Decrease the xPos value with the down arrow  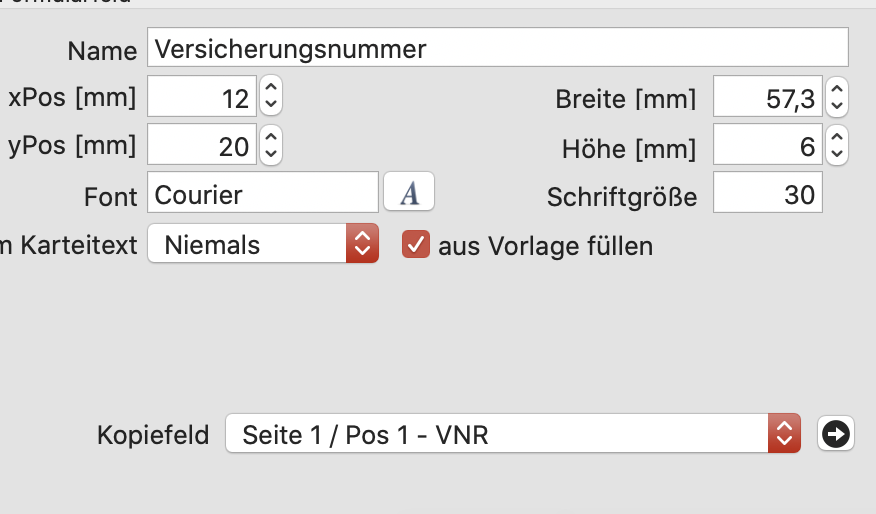tap(271, 105)
